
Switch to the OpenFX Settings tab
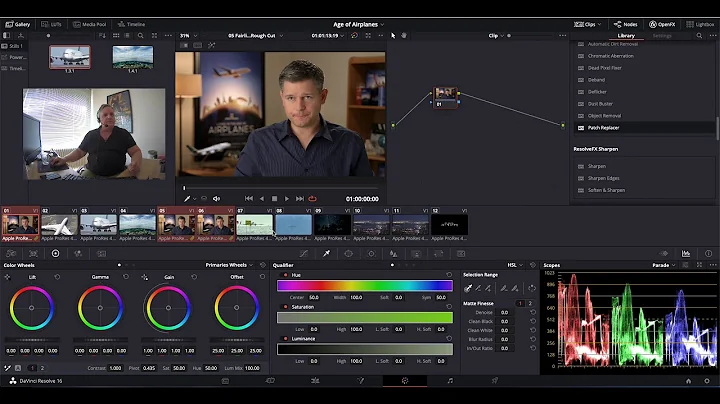(662, 35)
